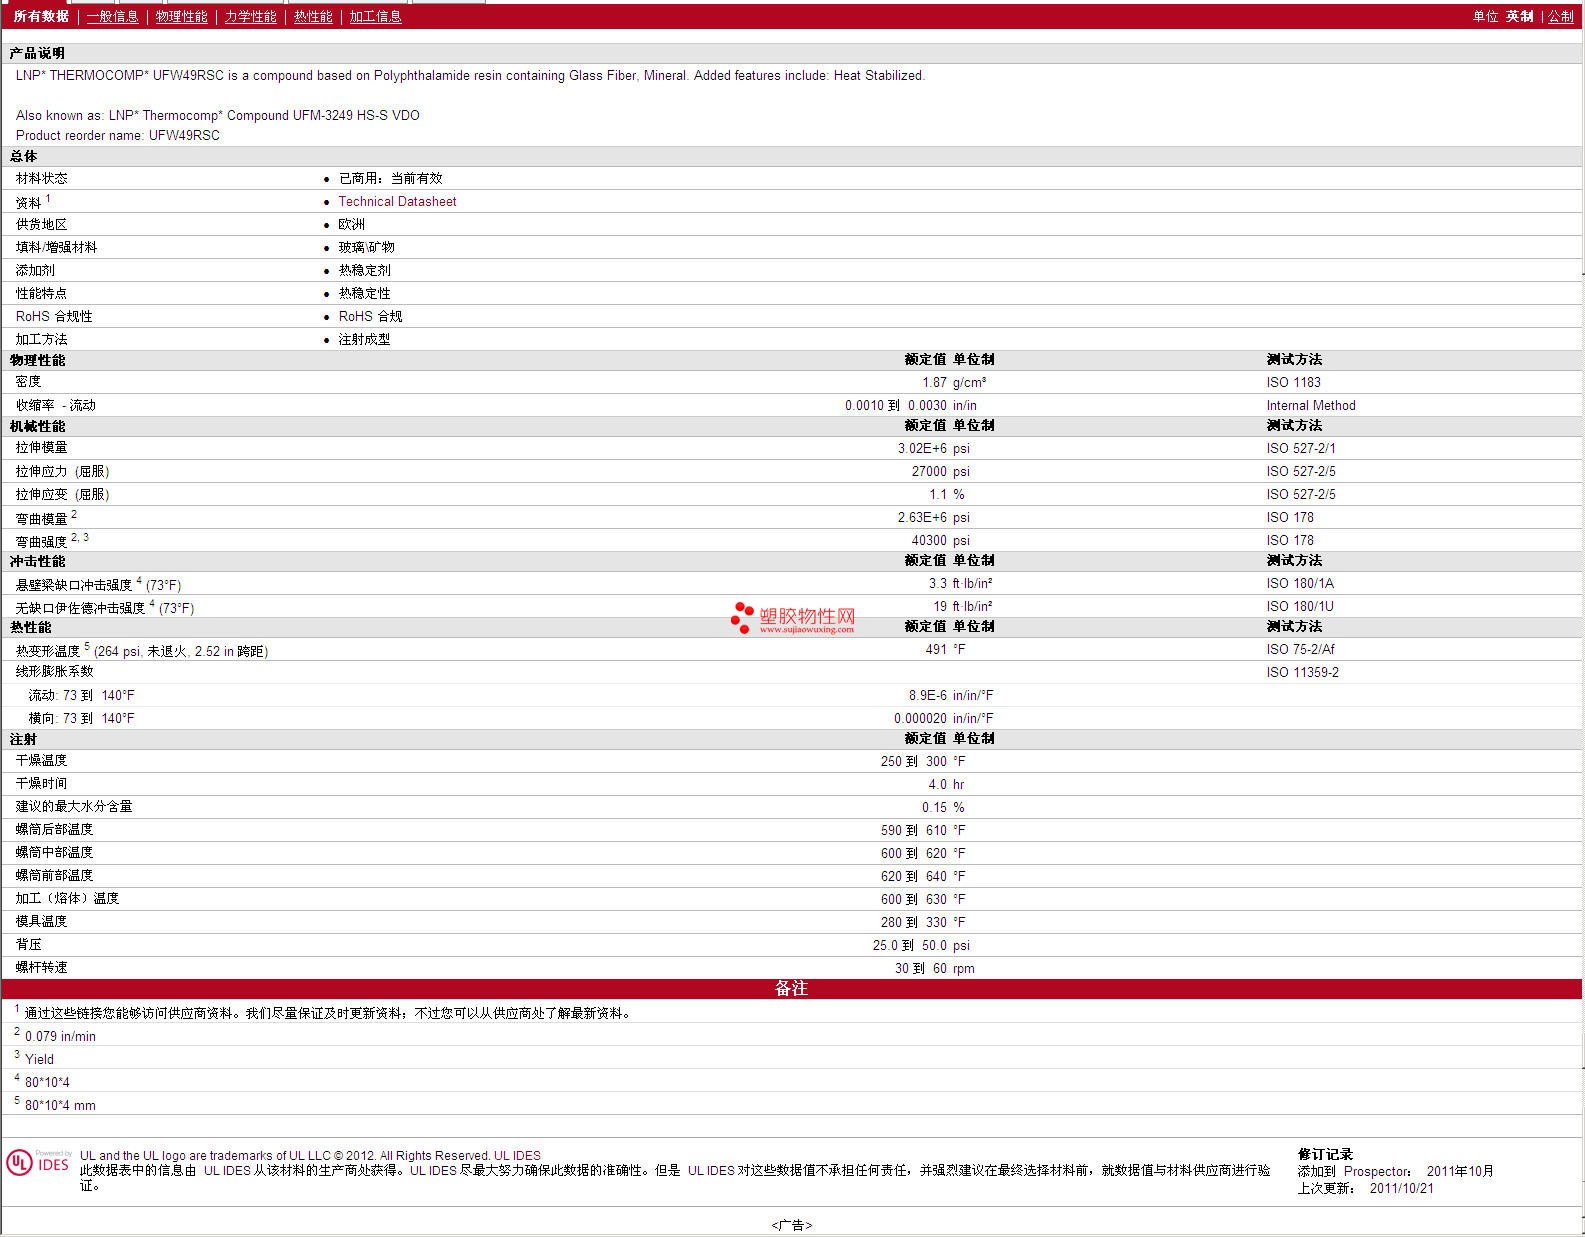Open the 热性能 tab in top bar
This screenshot has width=1585, height=1237.
[313, 17]
